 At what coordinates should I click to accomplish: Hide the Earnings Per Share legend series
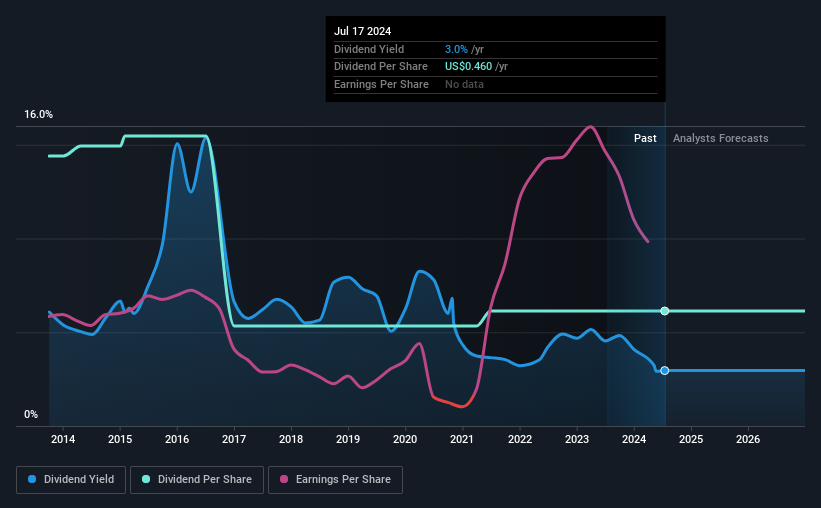(336, 480)
